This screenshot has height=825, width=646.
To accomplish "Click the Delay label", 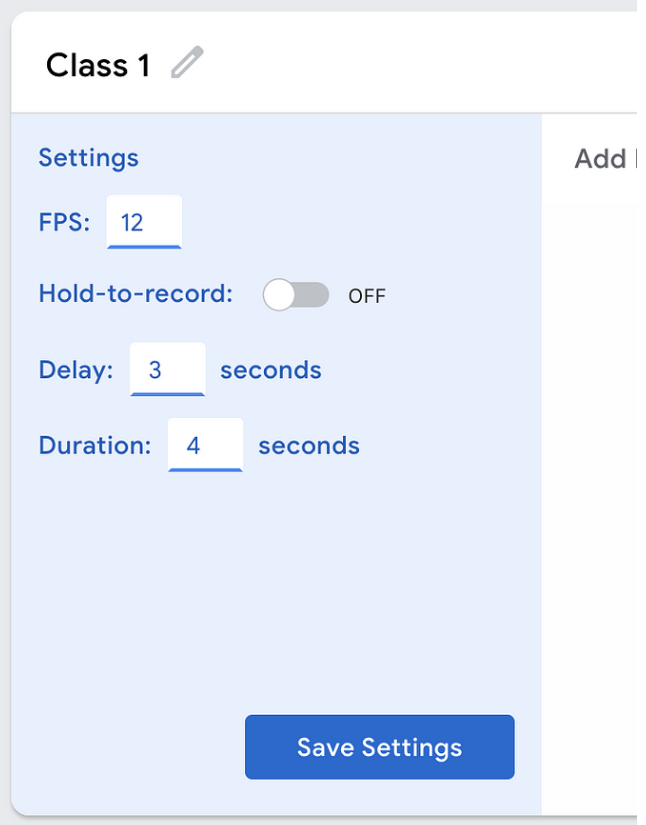I will tap(76, 370).
